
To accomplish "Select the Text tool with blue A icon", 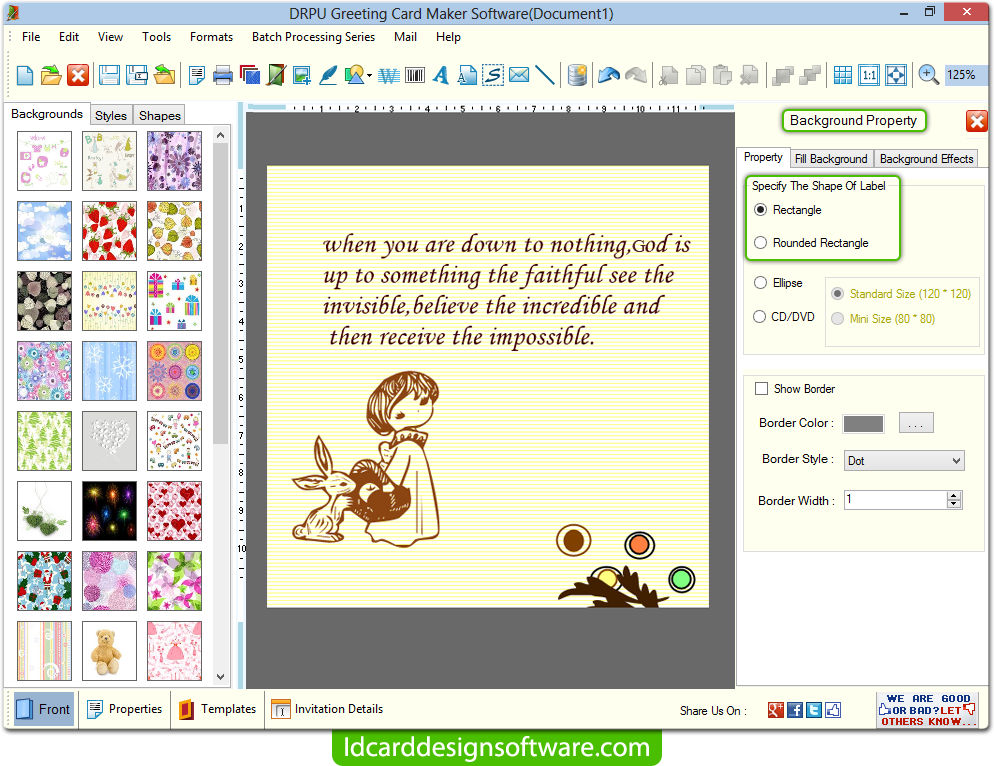I will pos(440,74).
